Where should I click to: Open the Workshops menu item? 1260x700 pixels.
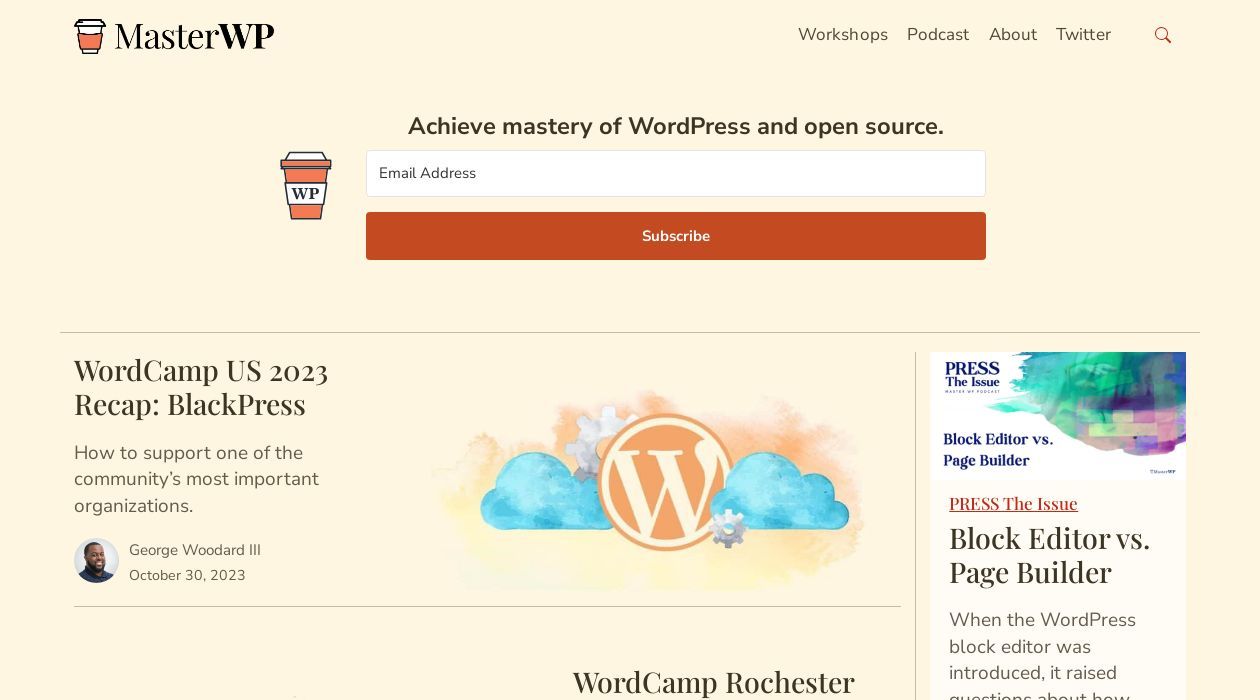coord(843,34)
